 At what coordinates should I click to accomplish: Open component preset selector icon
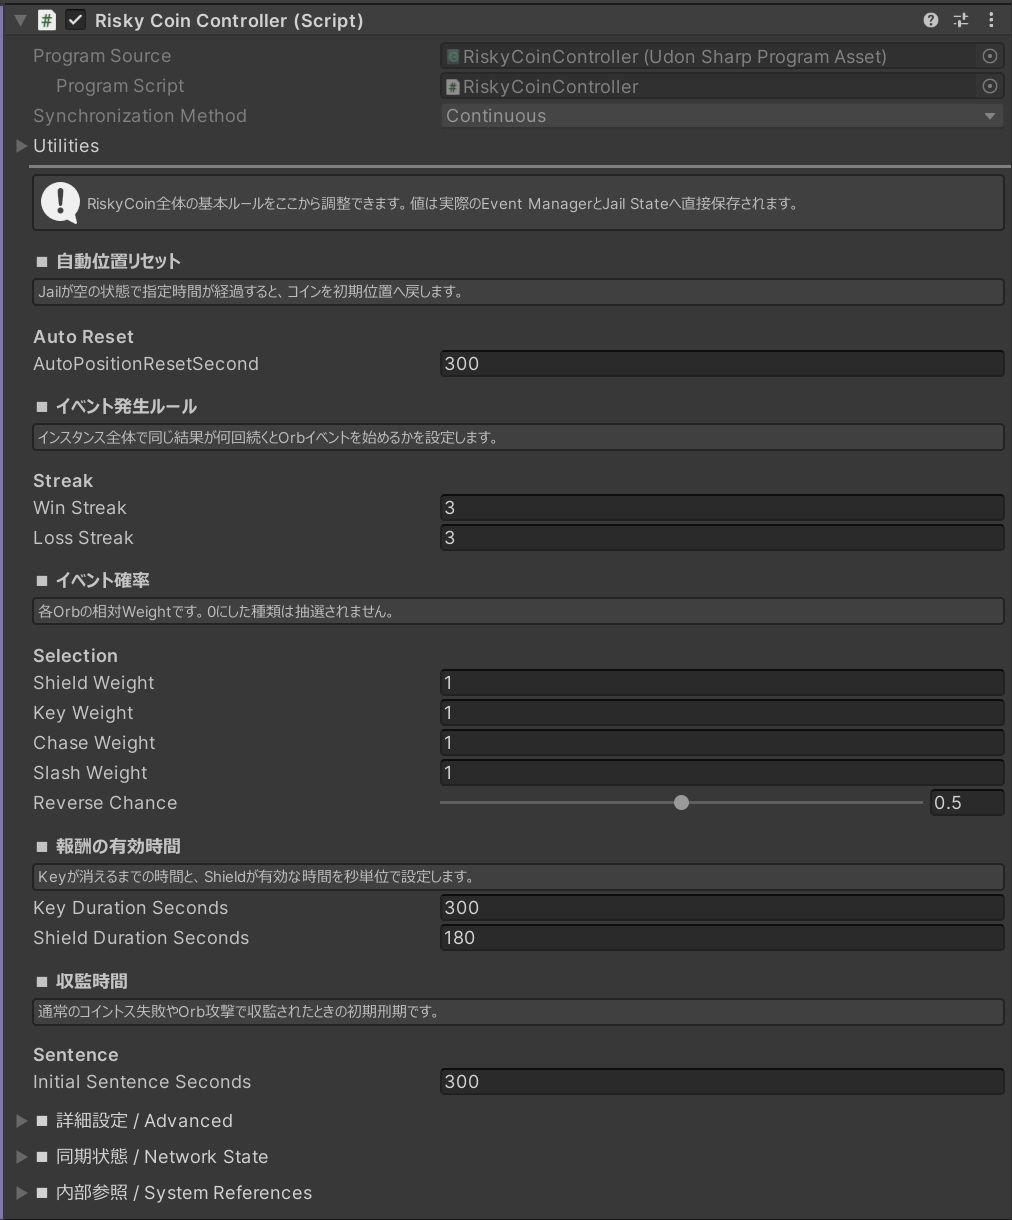coord(961,20)
